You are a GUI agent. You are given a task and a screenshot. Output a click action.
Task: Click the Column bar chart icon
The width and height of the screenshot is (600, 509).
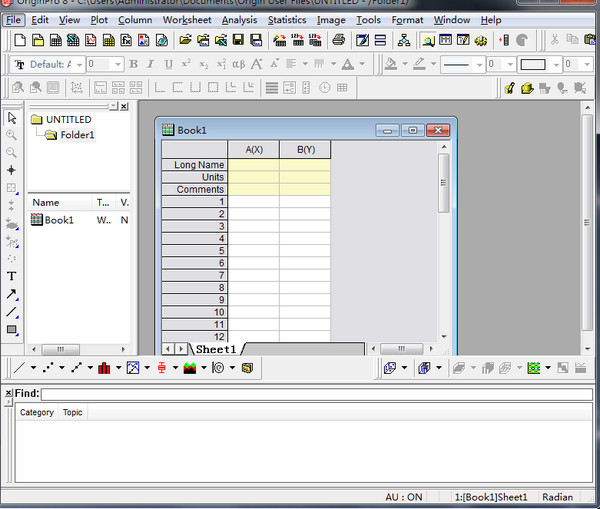tap(104, 368)
